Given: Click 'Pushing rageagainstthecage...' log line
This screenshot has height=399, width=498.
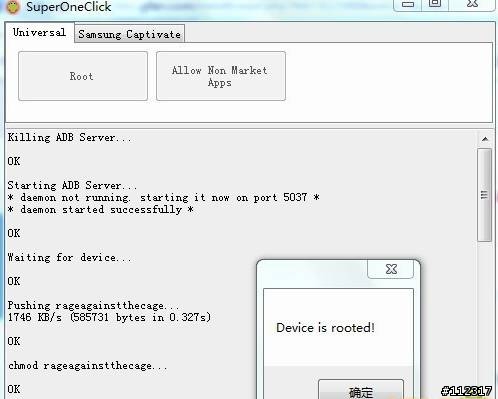Looking at the screenshot, I should point(93,305).
